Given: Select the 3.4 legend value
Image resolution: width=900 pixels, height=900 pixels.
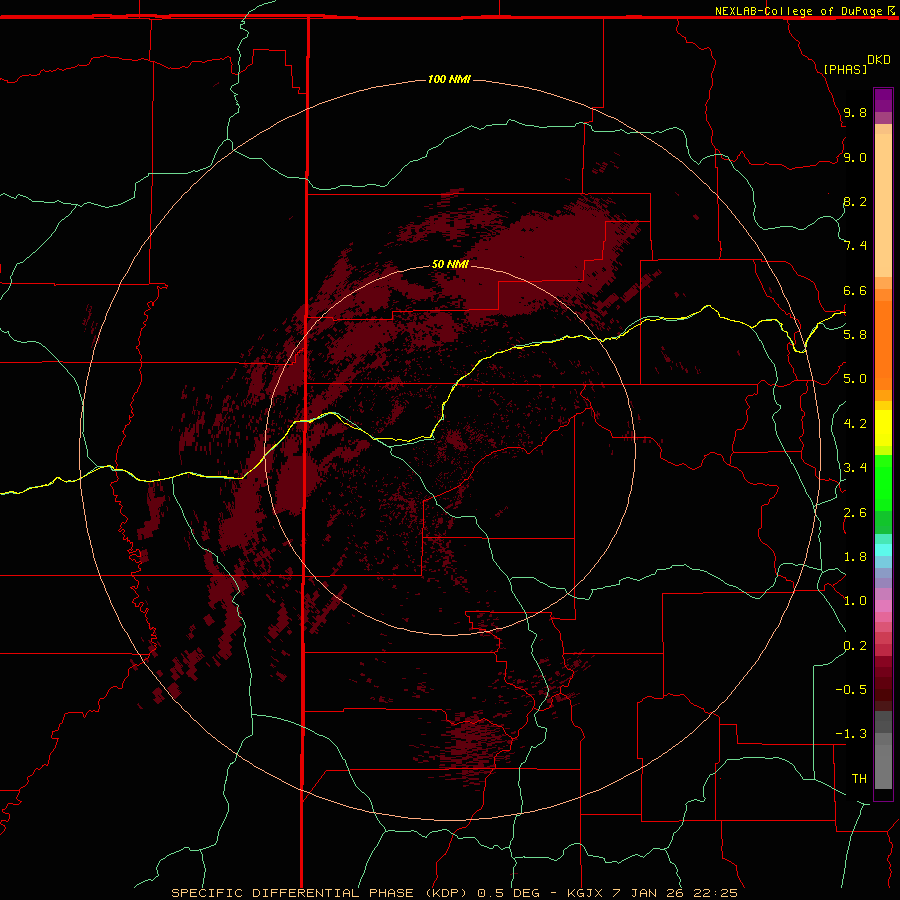Looking at the screenshot, I should [x=855, y=468].
